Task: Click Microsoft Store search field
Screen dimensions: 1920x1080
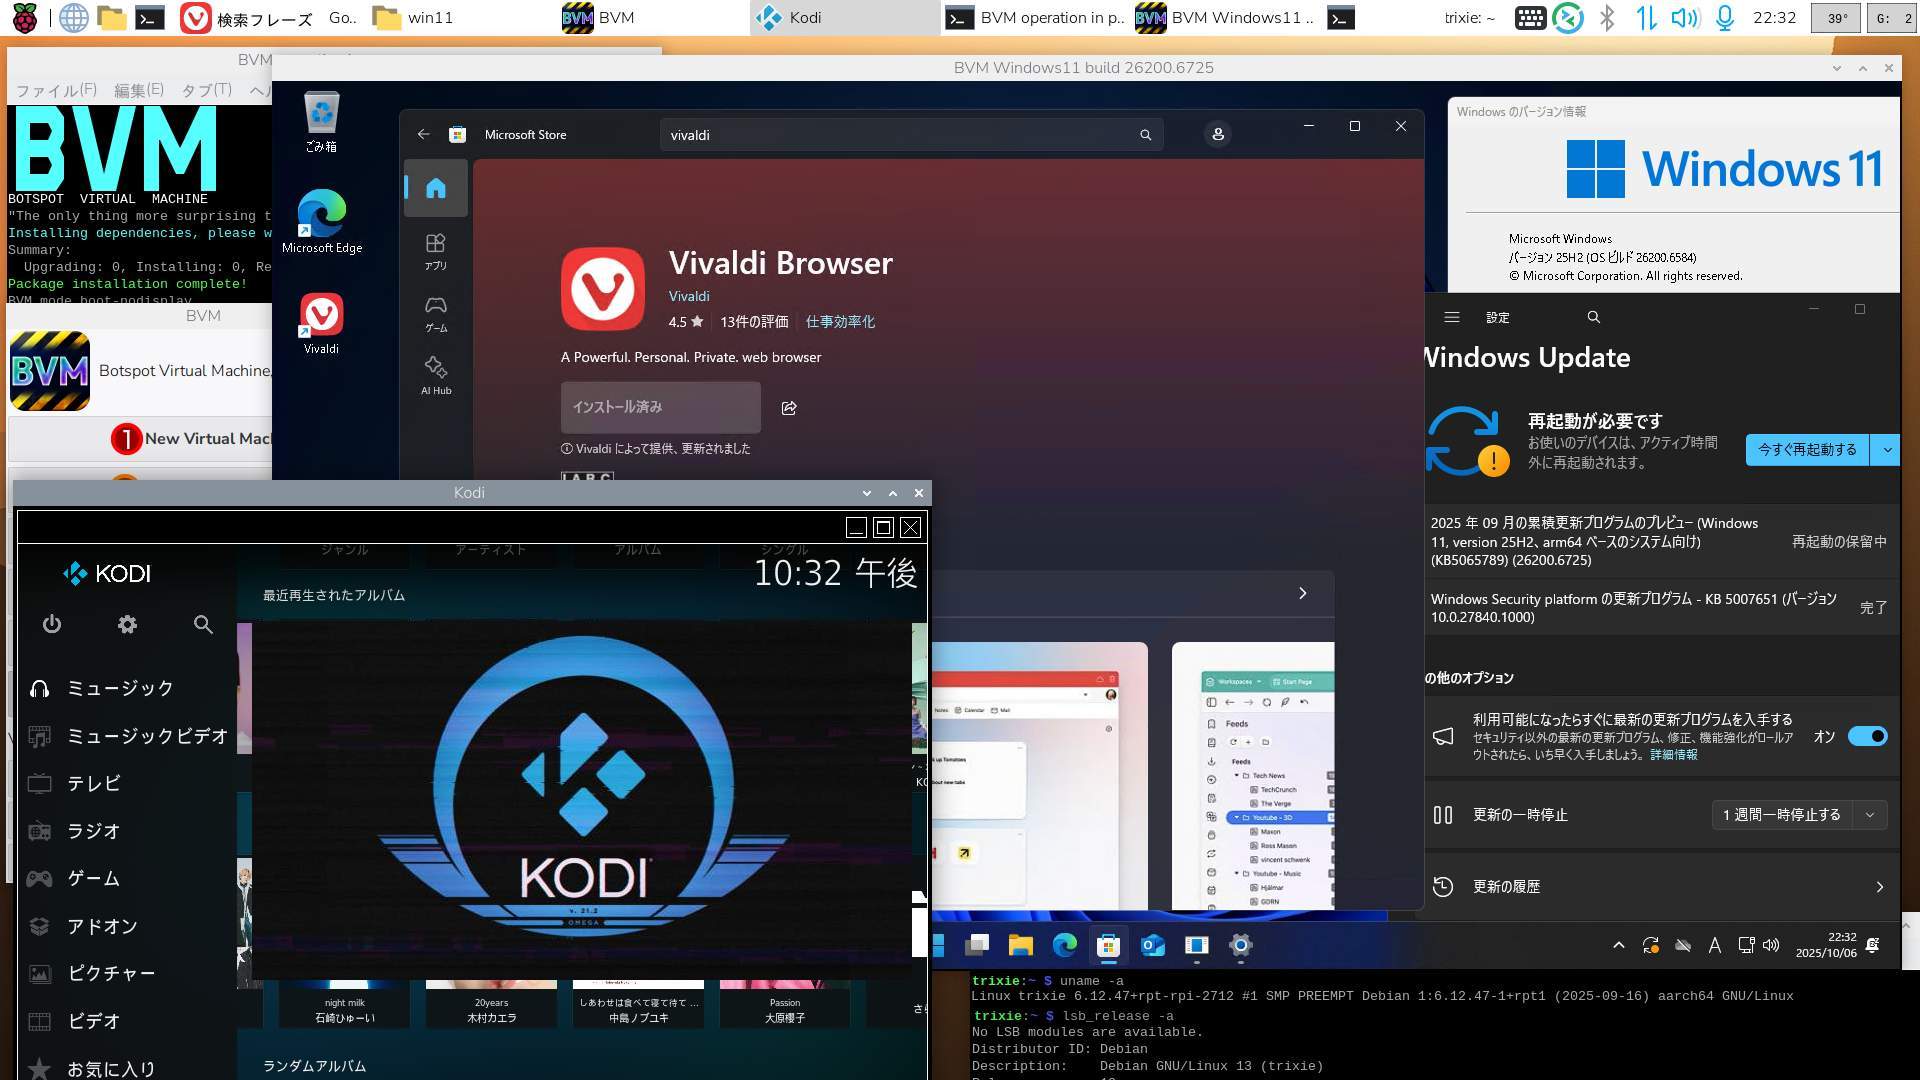Action: point(900,135)
